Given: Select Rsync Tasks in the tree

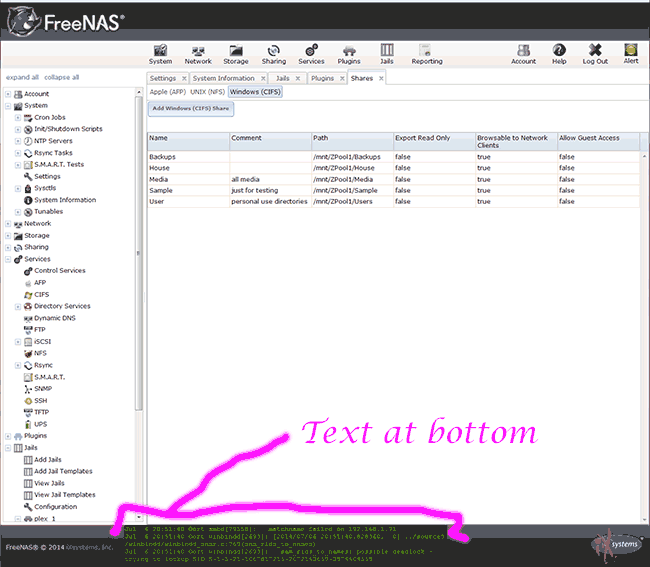Looking at the screenshot, I should (53, 153).
